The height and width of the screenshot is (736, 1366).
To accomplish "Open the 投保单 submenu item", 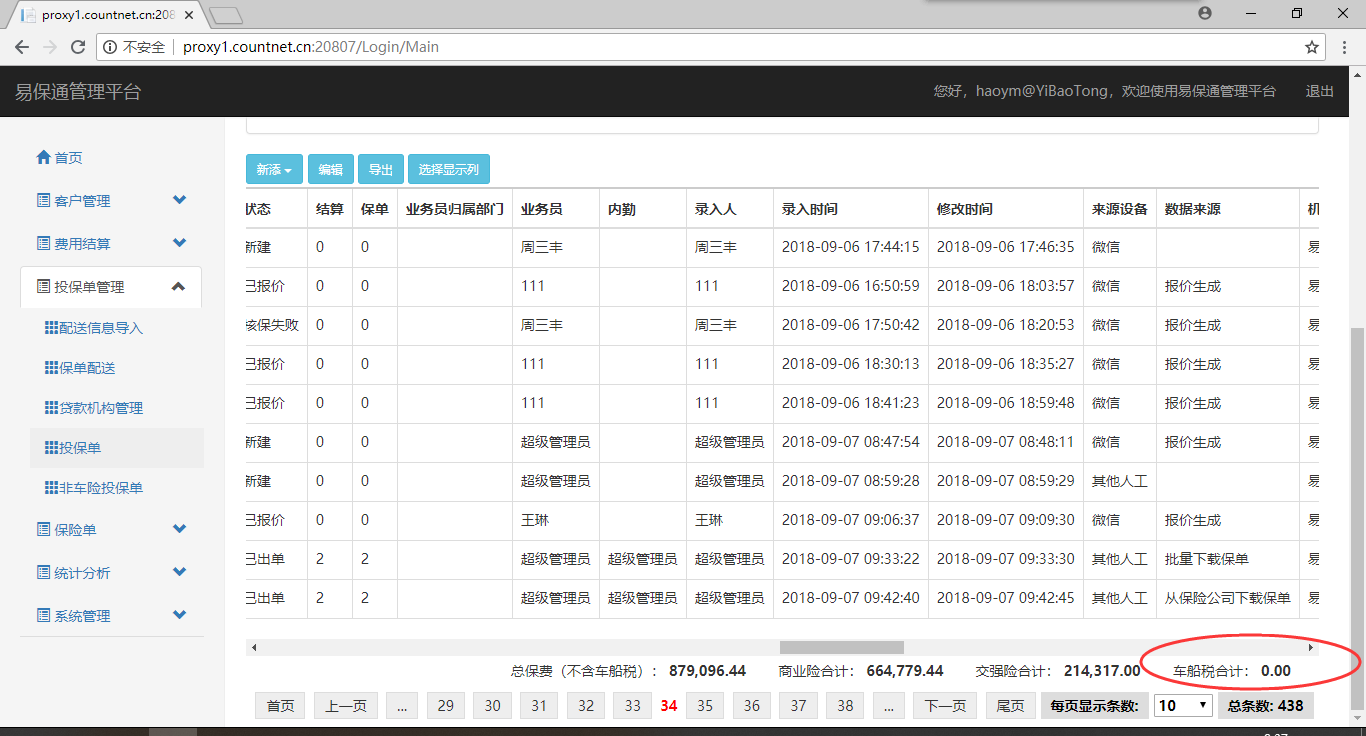I will click(x=80, y=448).
